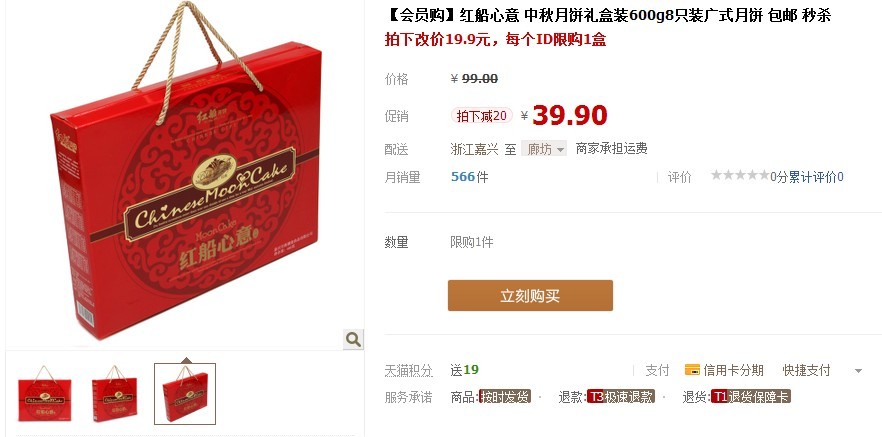
Task: Click the T1 return guarantee badge
Action: coord(751,397)
